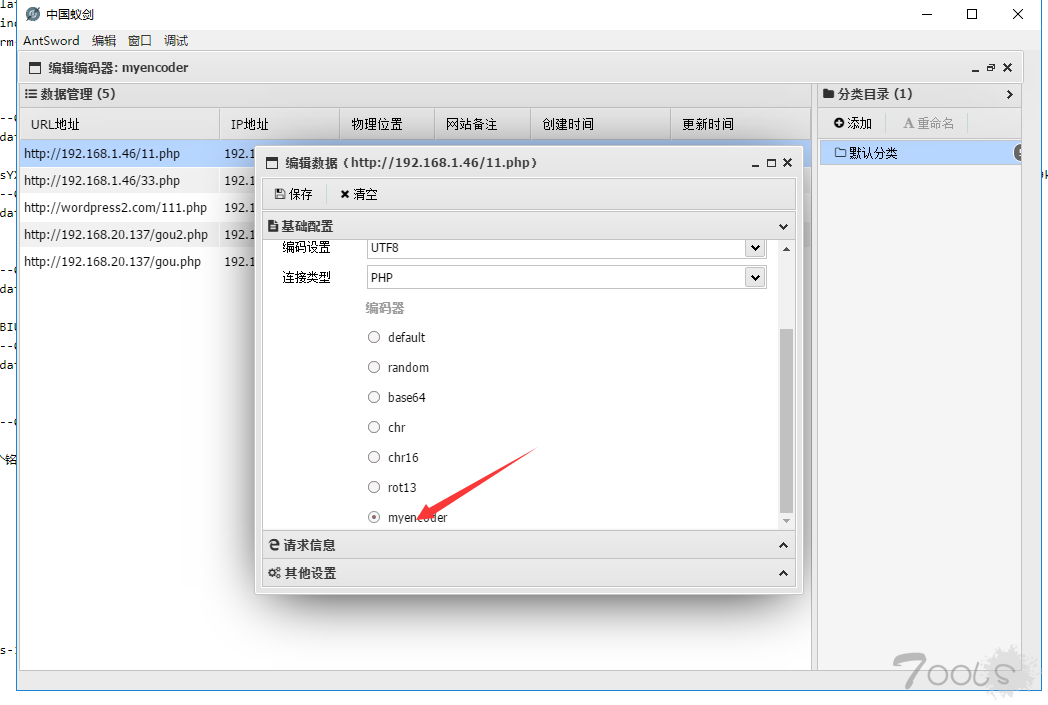This screenshot has width=1048, height=705.
Task: Click the 更新时间 column header
Action: 740,124
